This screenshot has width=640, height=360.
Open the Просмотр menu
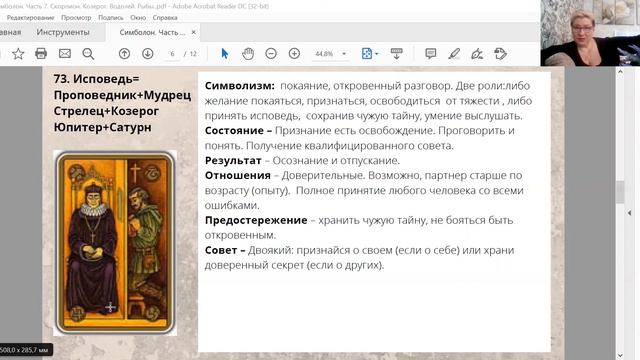pos(76,18)
